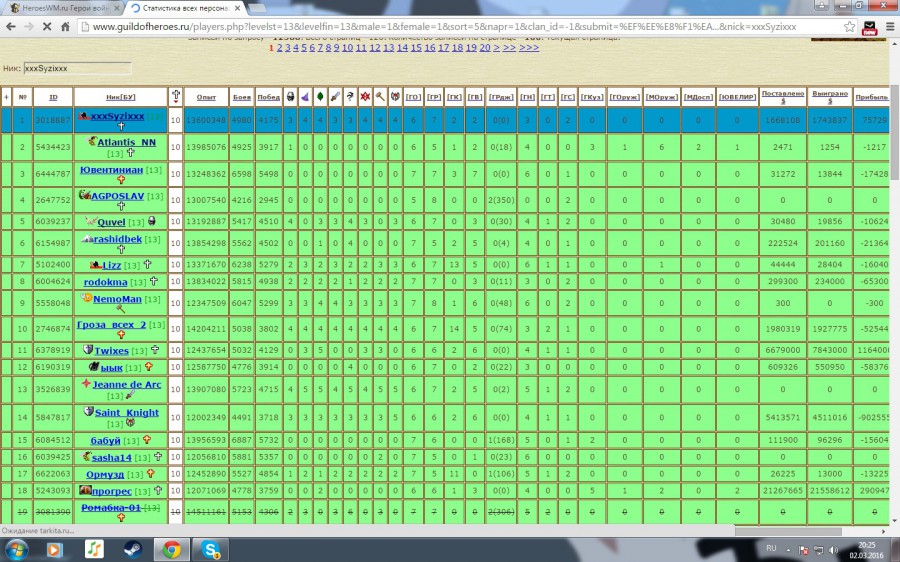Sort by Поставлено $ column header
This screenshot has height=562, width=900.
(x=783, y=97)
